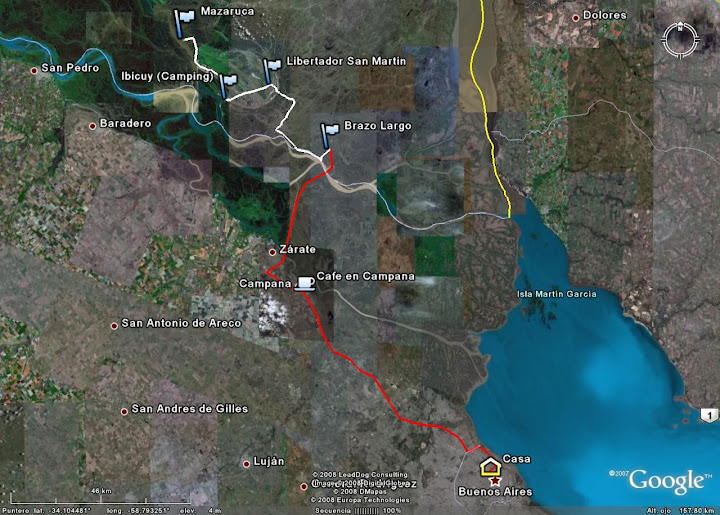Image resolution: width=720 pixels, height=515 pixels.
Task: Click the north compass icon
Action: pyautogui.click(x=680, y=39)
